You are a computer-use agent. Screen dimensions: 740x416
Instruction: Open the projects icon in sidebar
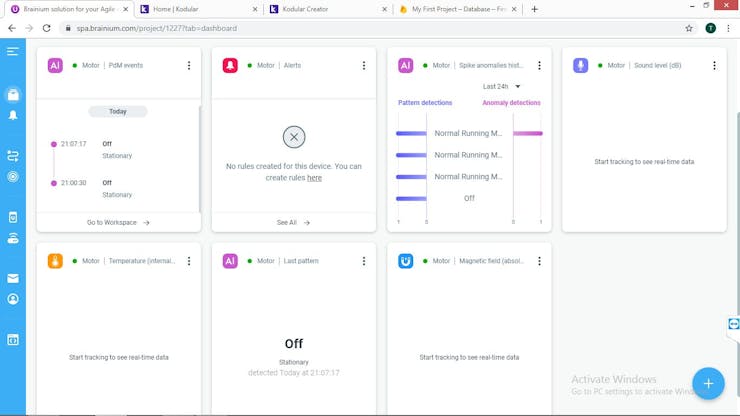[x=13, y=95]
